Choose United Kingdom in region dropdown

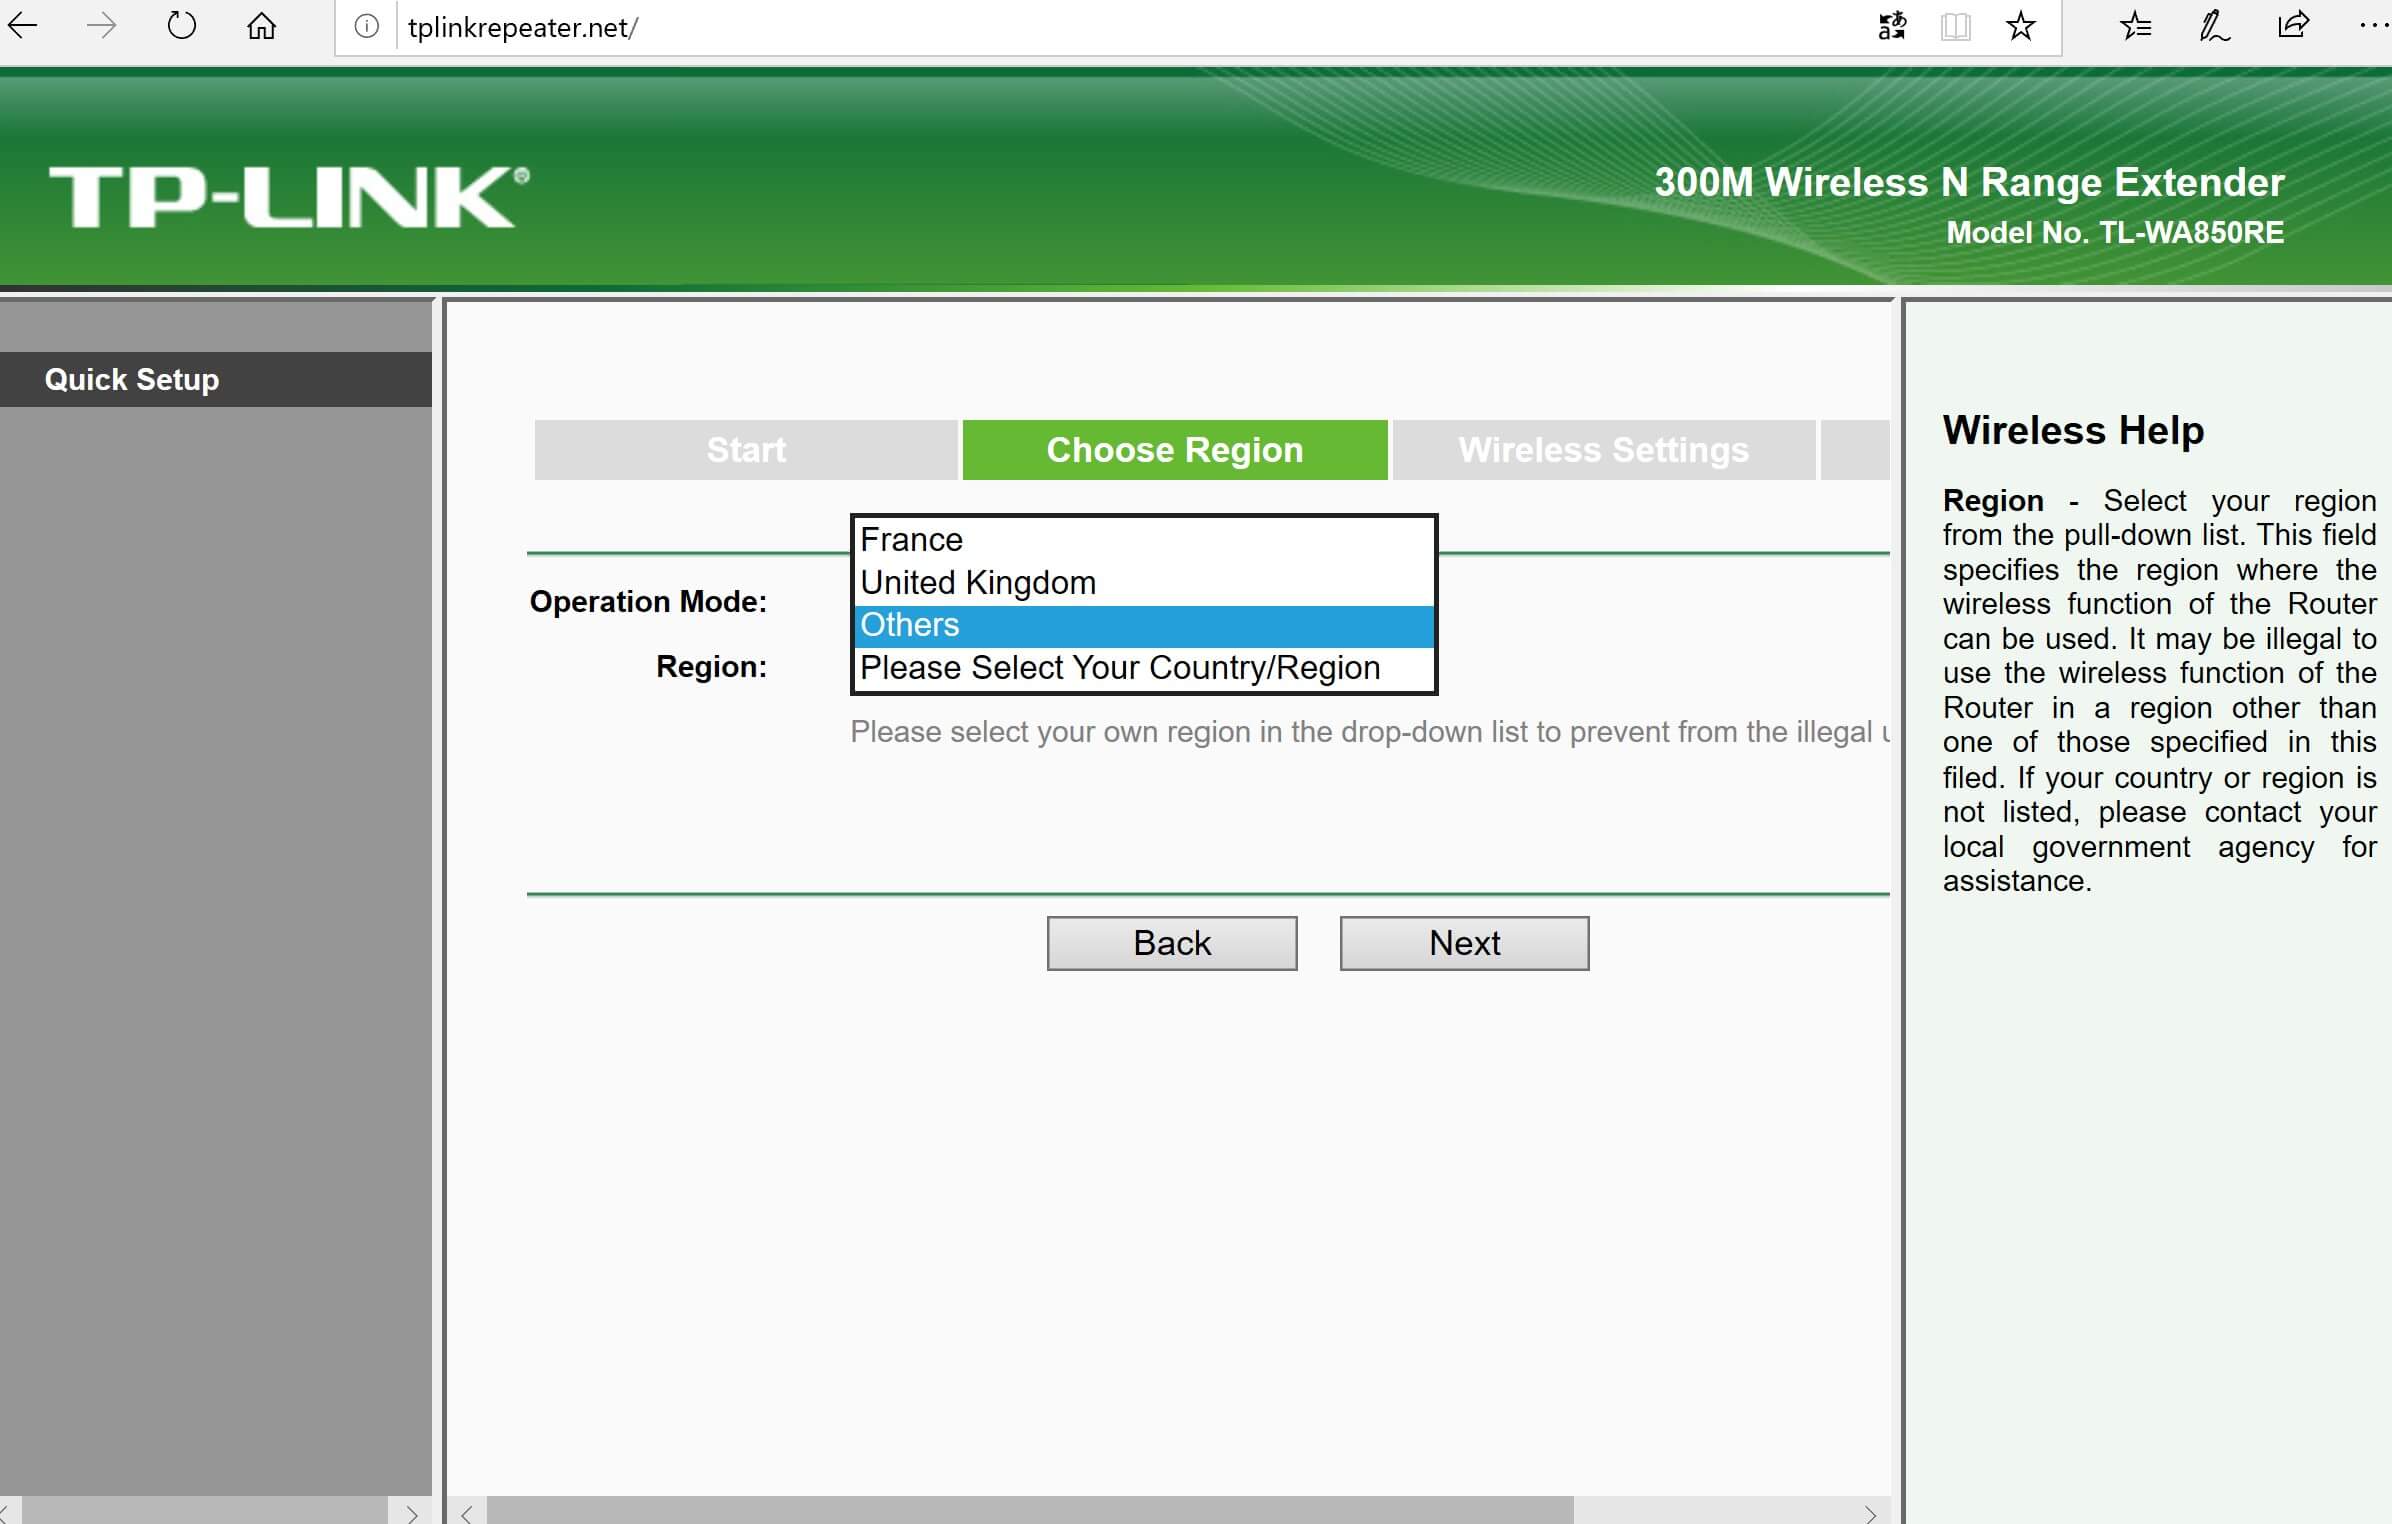1143,583
